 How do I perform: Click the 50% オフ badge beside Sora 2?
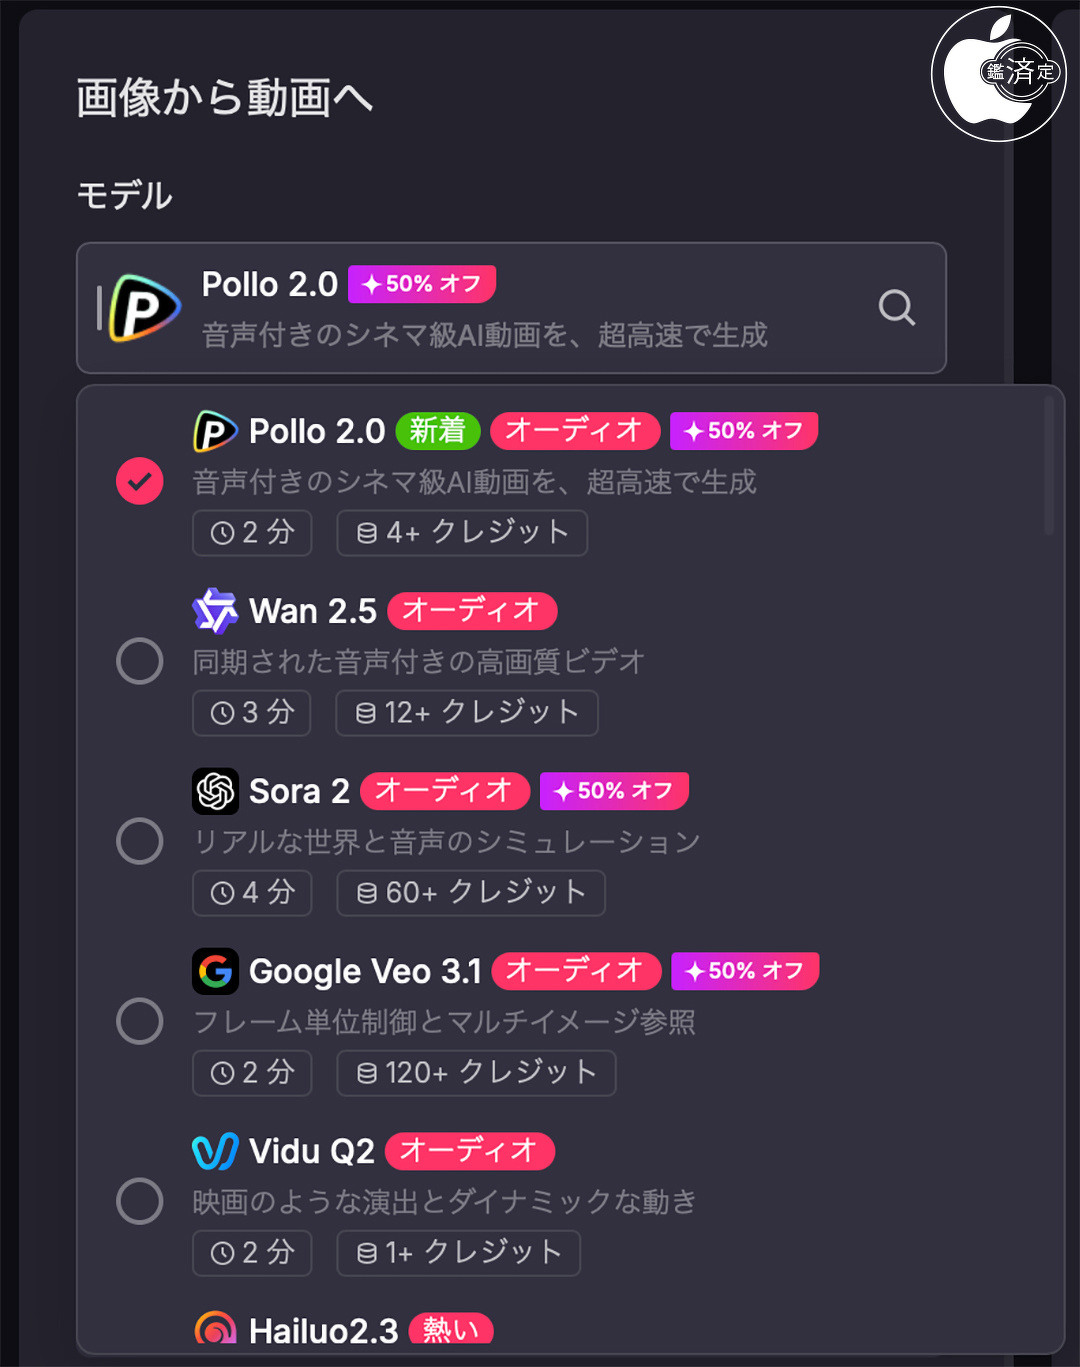click(x=614, y=791)
